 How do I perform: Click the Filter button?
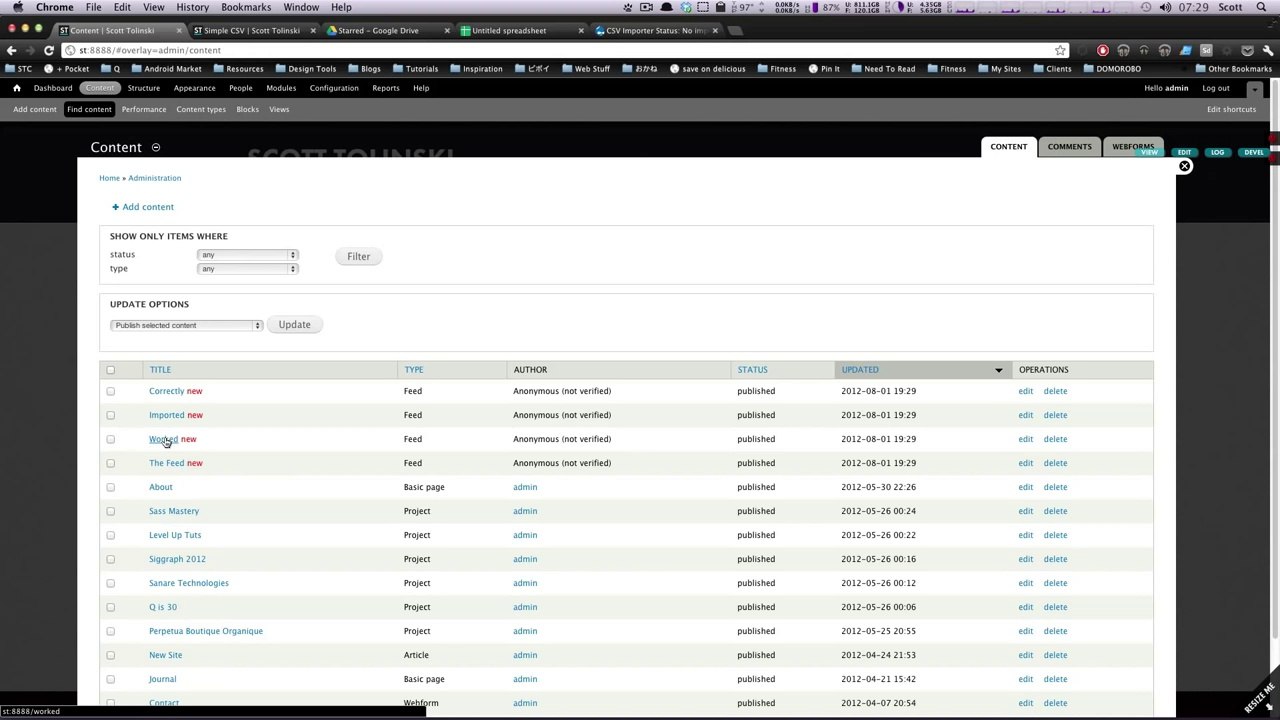358,257
